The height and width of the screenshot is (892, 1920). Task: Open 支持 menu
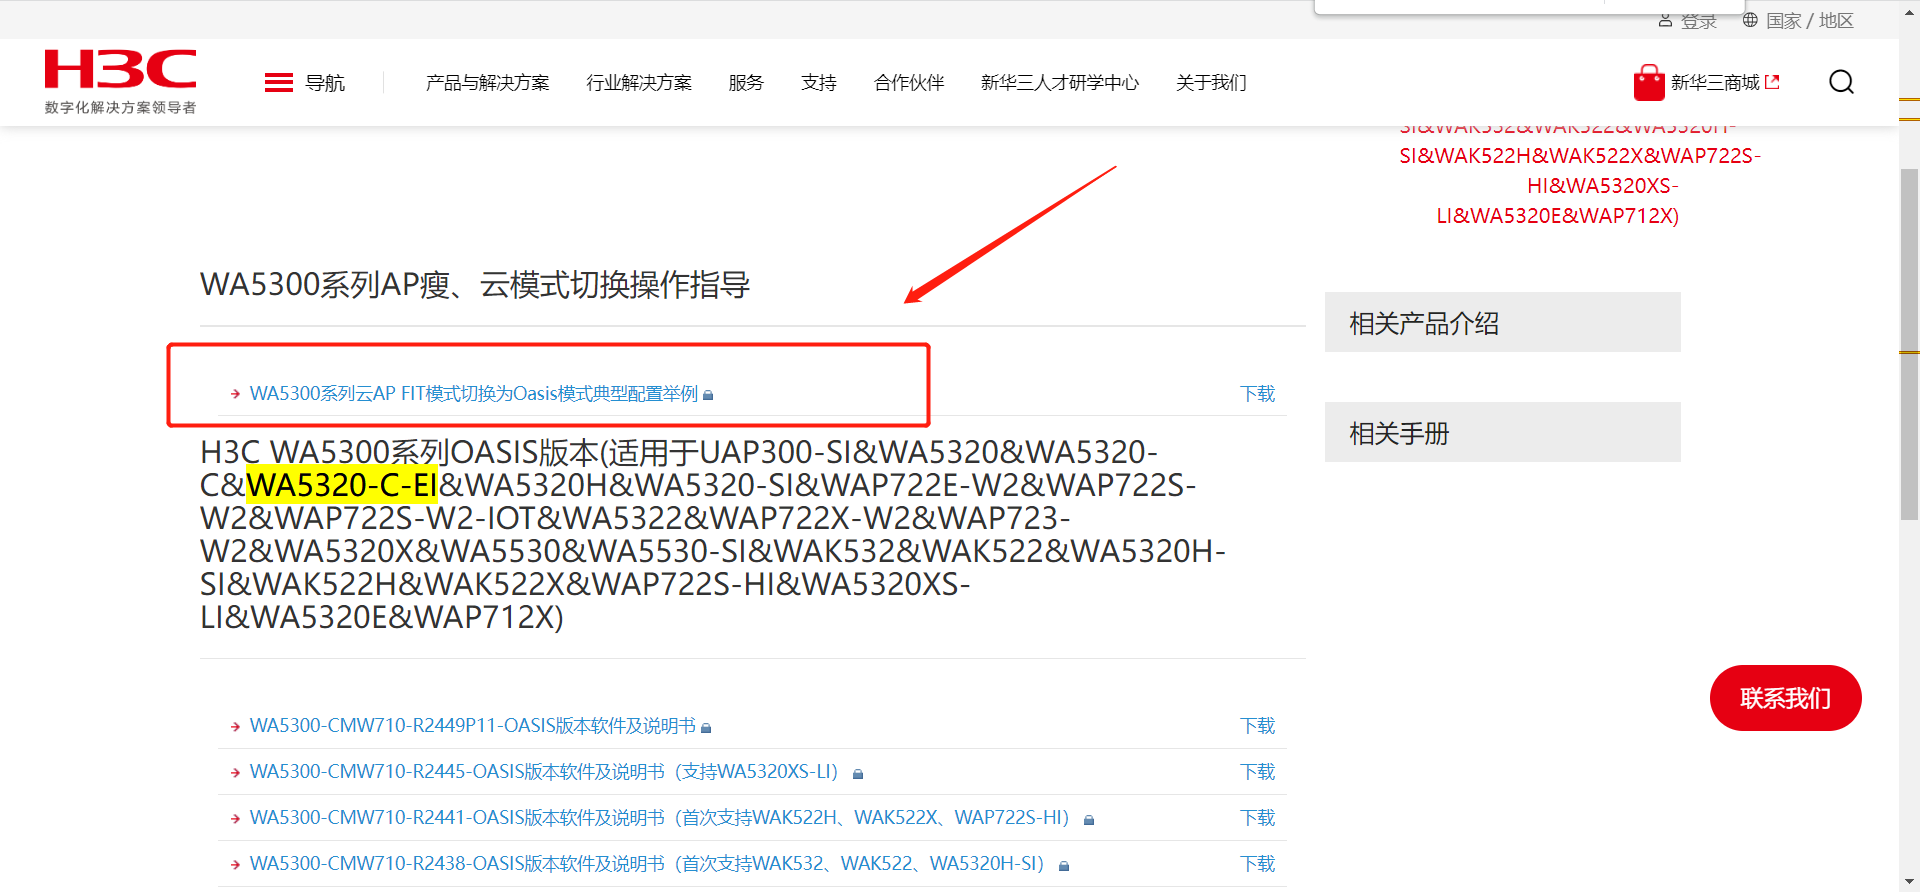819,82
